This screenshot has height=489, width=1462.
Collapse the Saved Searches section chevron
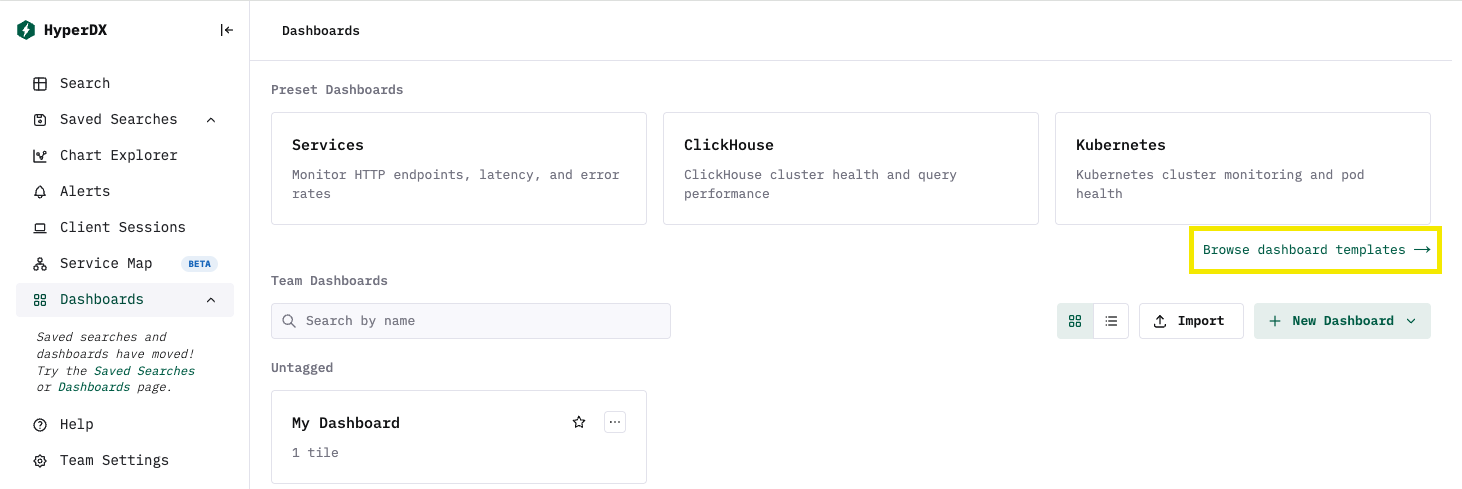211,119
